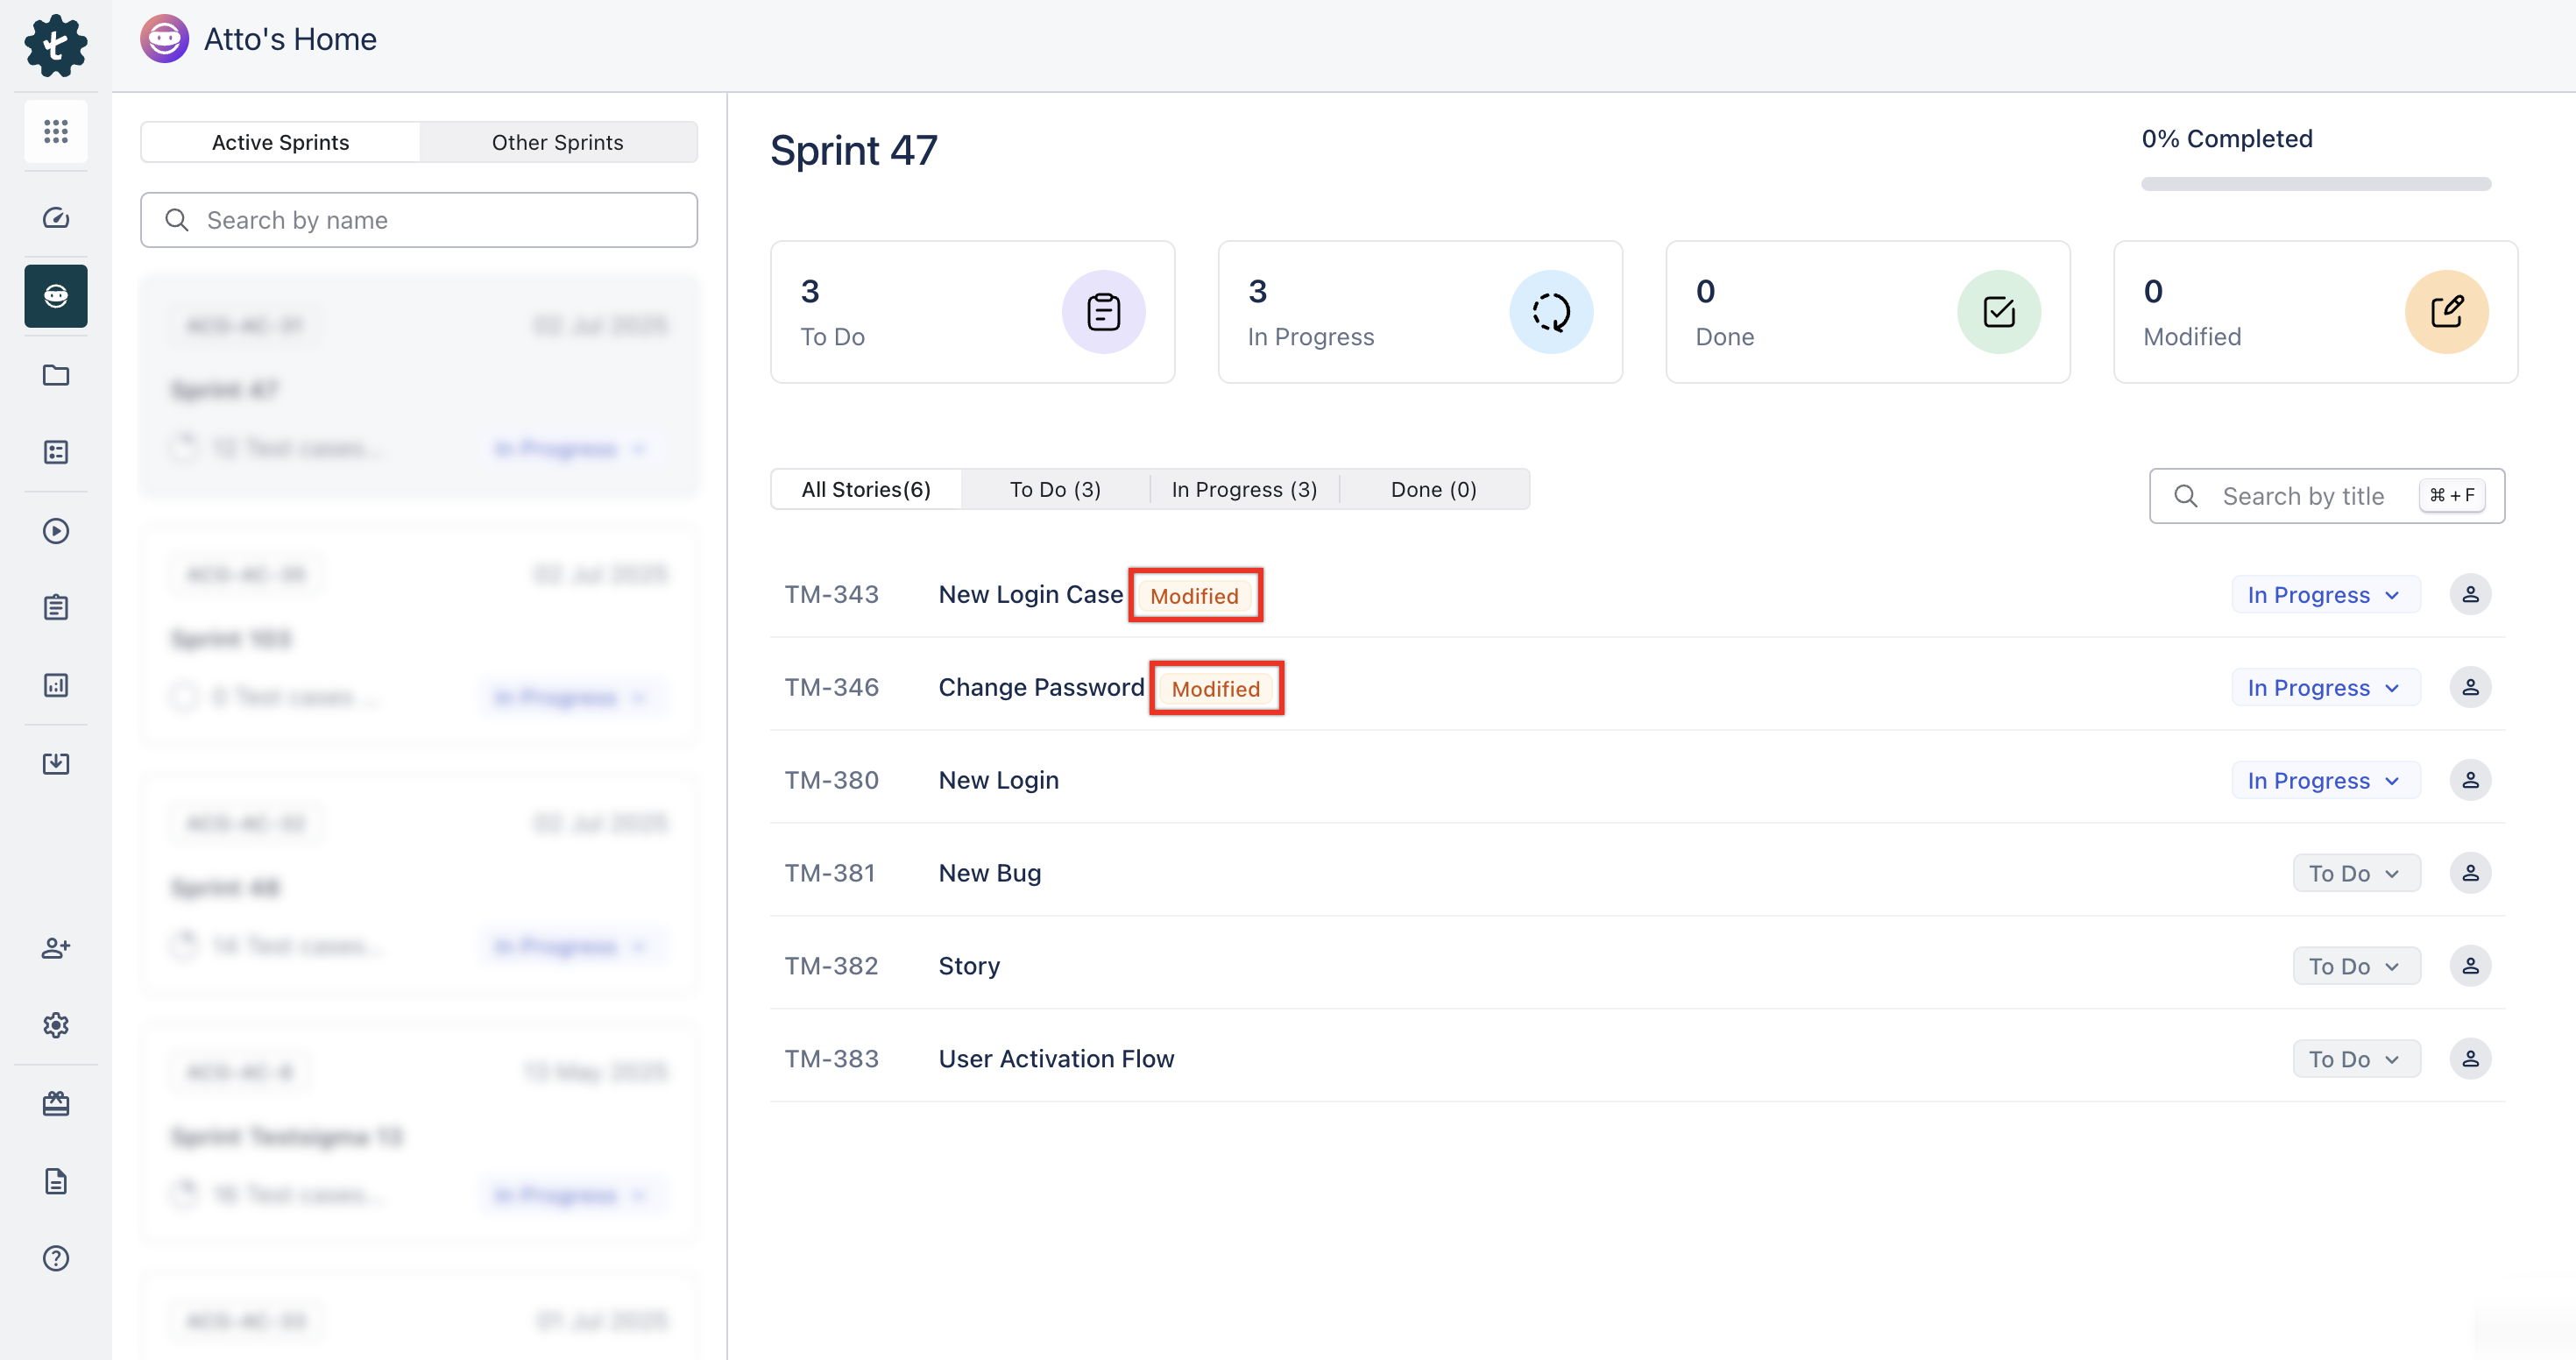The image size is (2576, 1360).
Task: Open the settings gear sidebar icon
Action: pos(56,1025)
